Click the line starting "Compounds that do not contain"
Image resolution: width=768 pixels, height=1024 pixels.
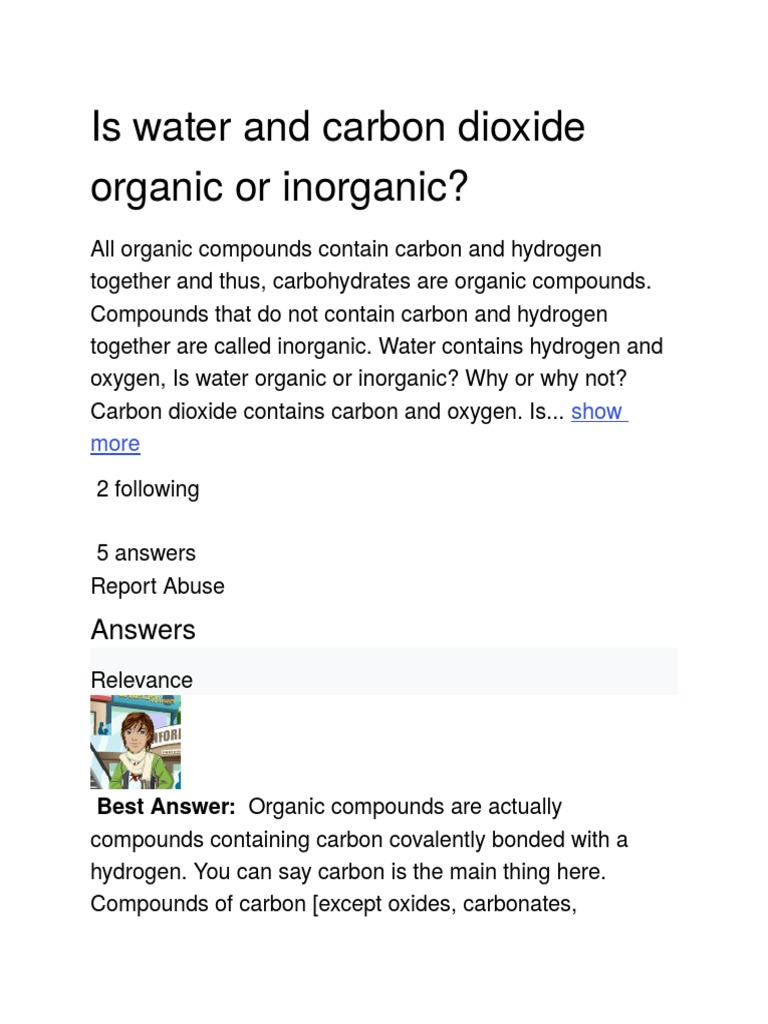point(349,314)
